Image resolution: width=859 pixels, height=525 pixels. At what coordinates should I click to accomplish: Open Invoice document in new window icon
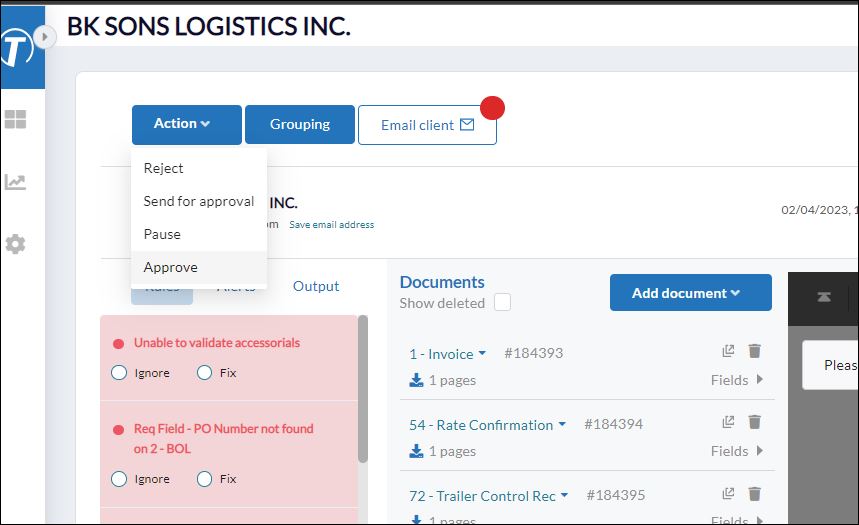click(728, 351)
